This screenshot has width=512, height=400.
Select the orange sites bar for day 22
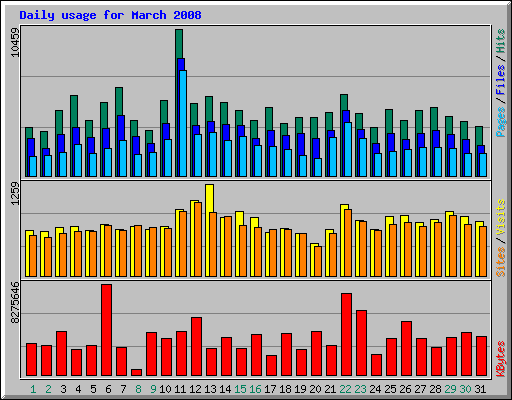(x=348, y=243)
